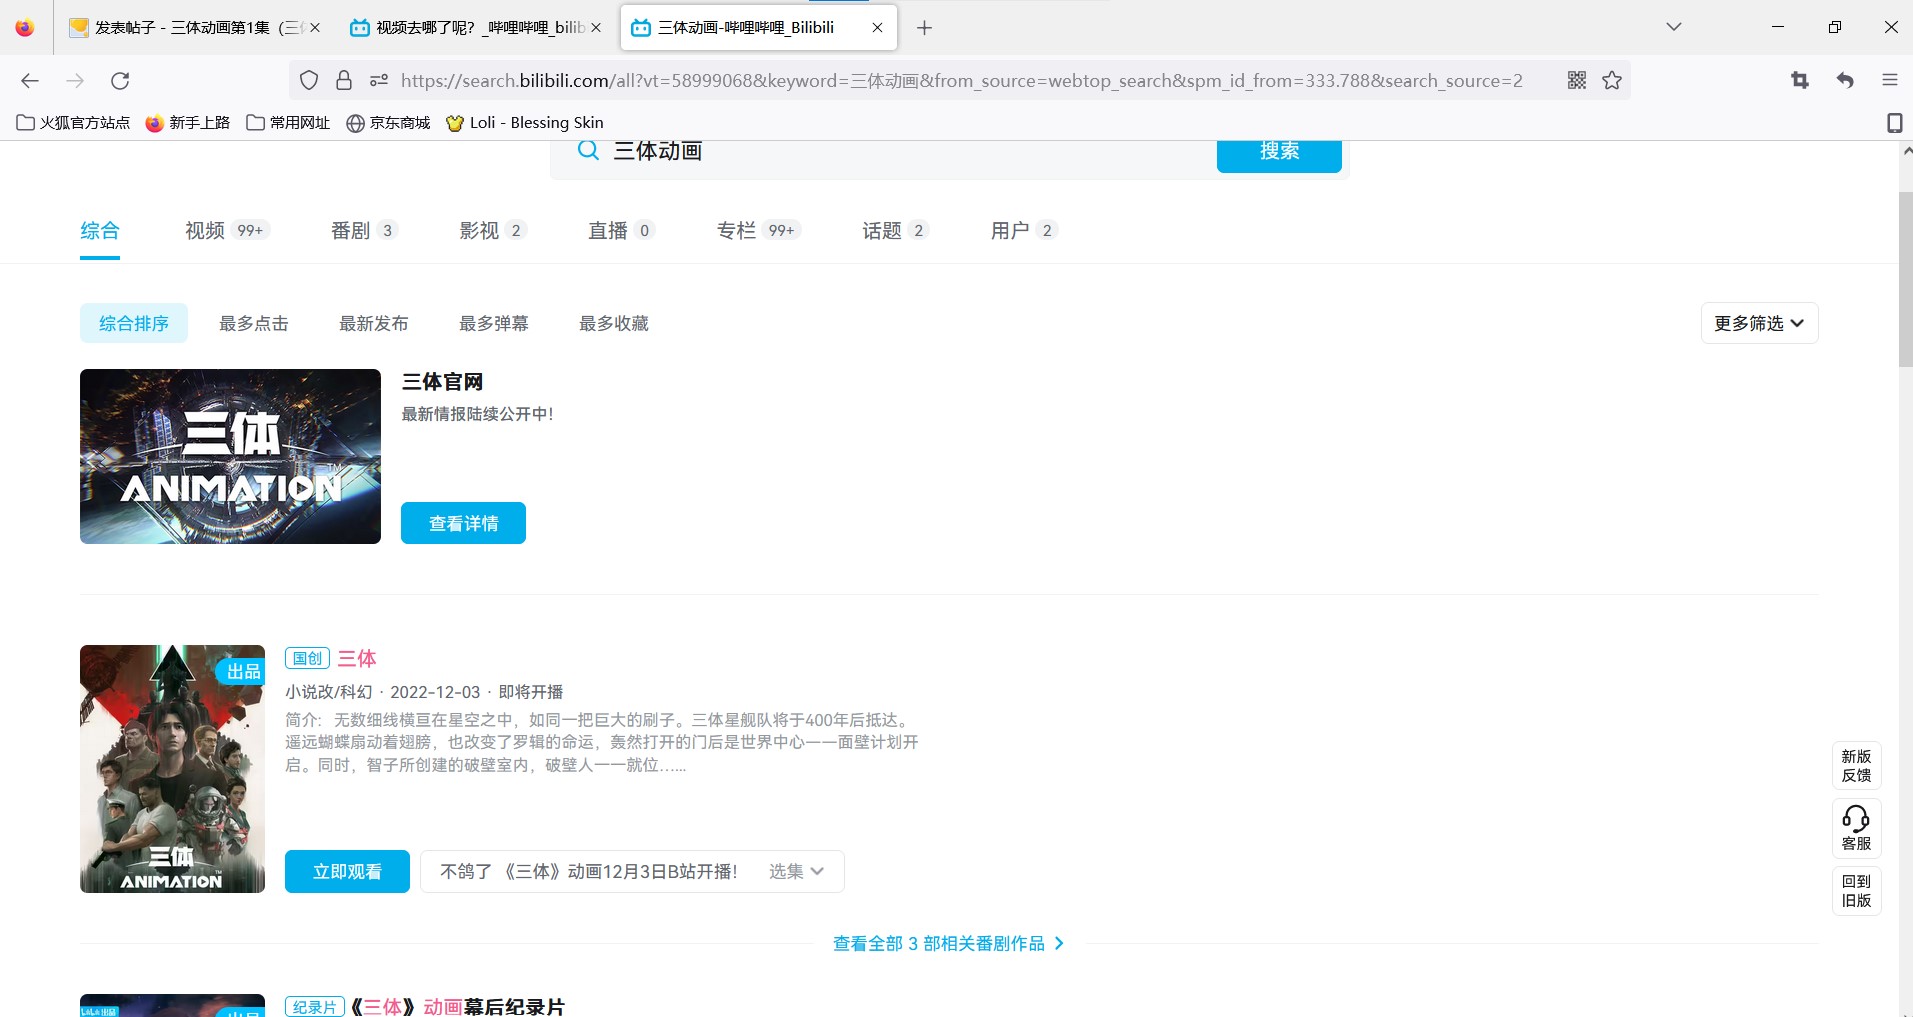Open the 三体 anime poster thumbnail
Viewport: 1913px width, 1017px height.
tap(172, 769)
